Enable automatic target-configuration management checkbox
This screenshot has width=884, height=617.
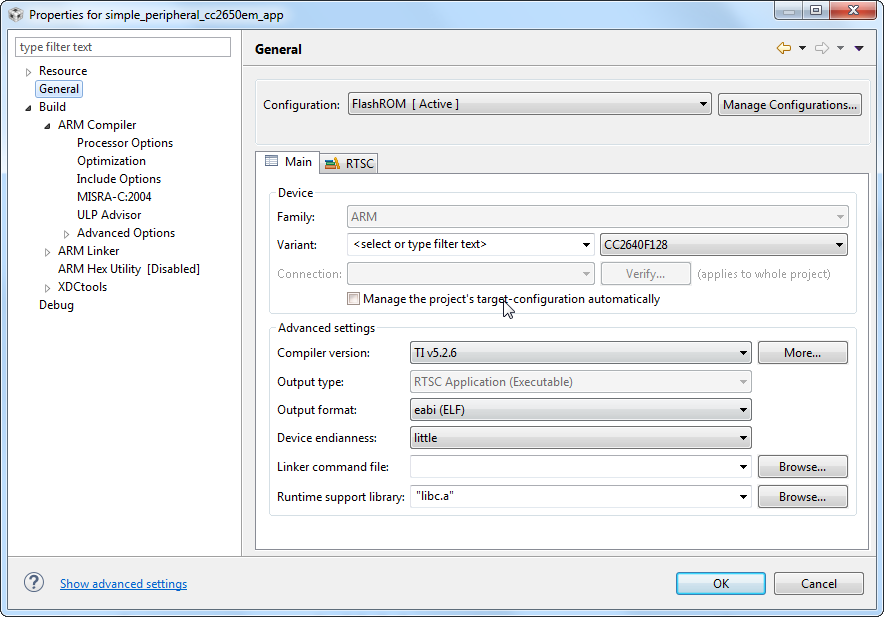click(354, 298)
